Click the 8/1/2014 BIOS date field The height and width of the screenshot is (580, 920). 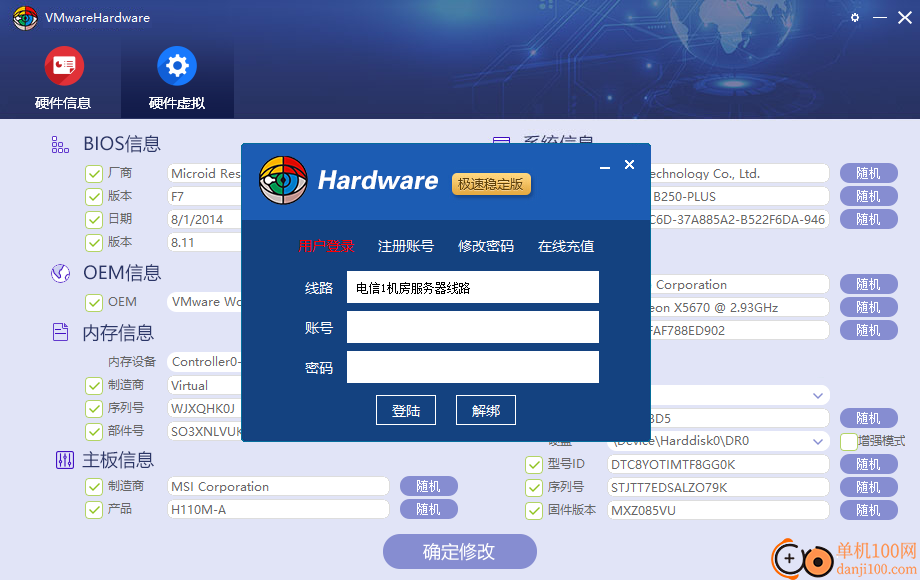[204, 219]
